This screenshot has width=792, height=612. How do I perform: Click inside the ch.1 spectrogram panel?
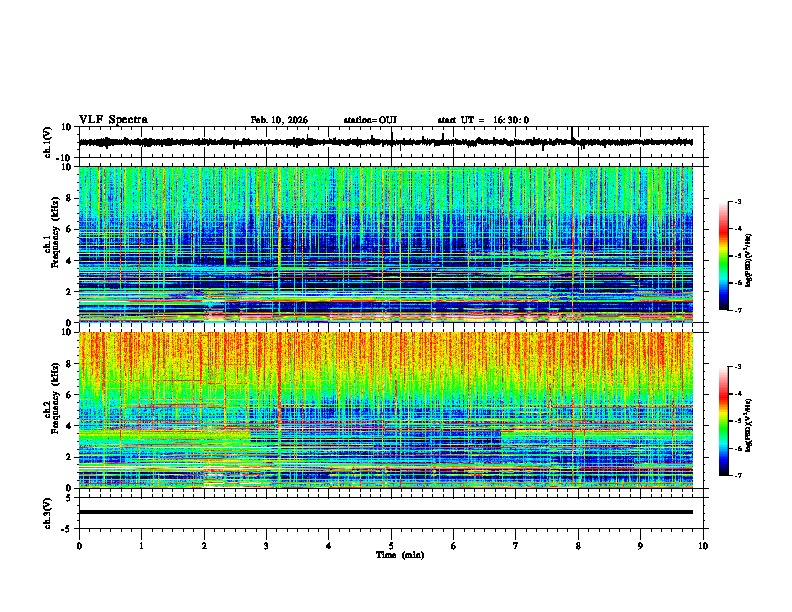[386, 244]
